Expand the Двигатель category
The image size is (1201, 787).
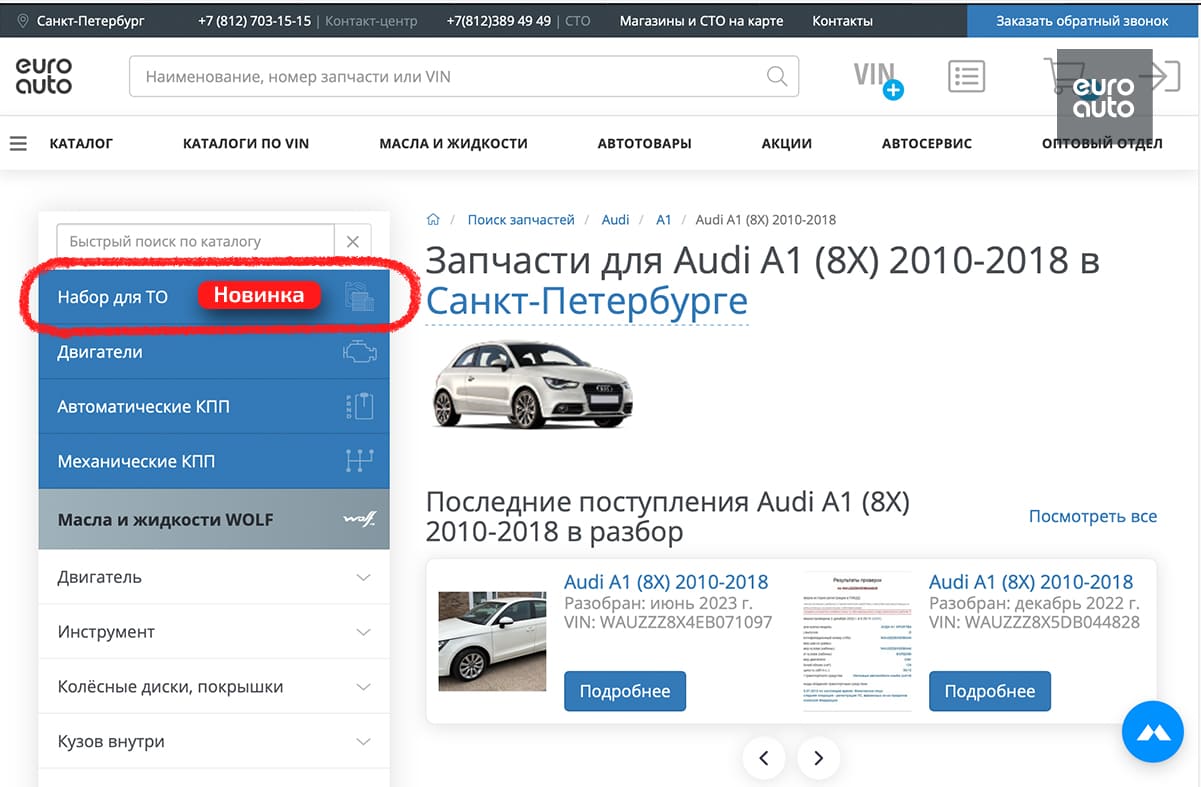click(214, 577)
